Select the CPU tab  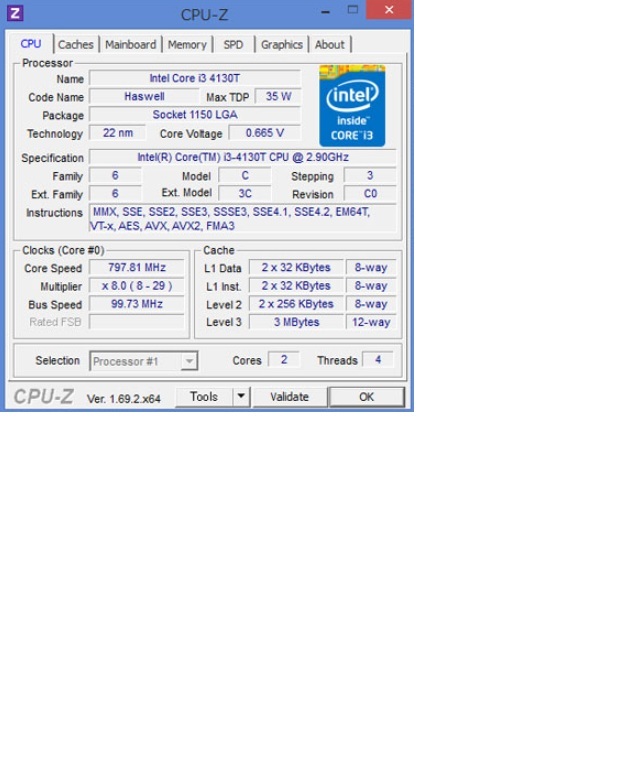(30, 44)
